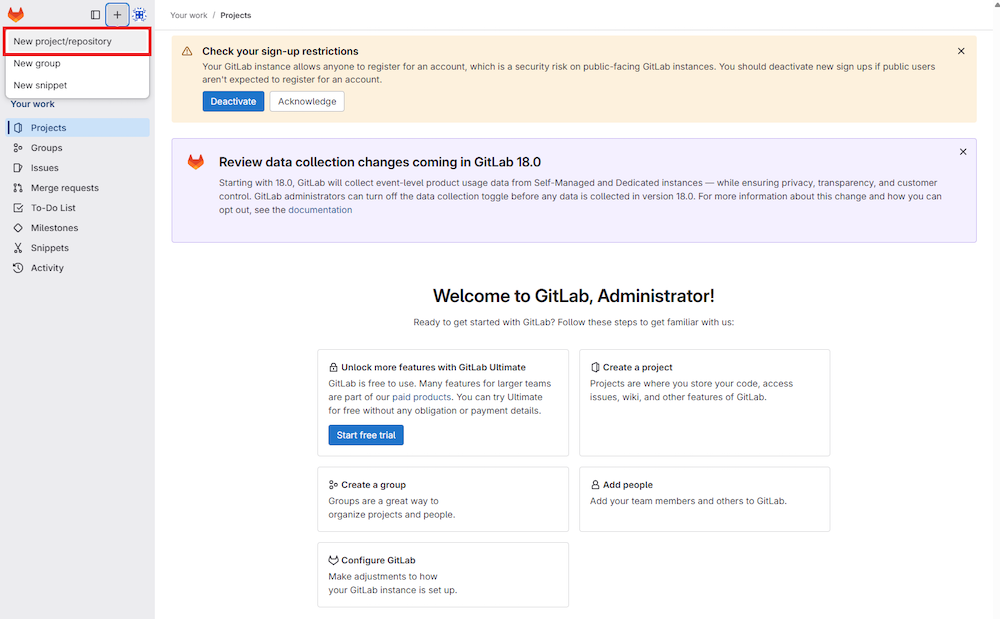Select the Milestones diamond icon
This screenshot has width=1000, height=619.
[x=18, y=227]
